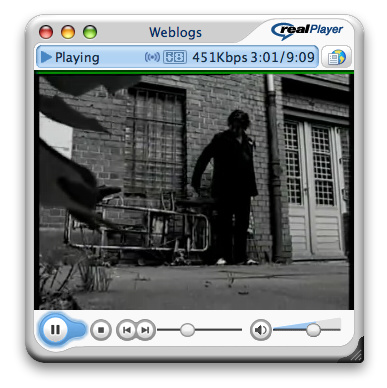This screenshot has height=388, width=387.
Task: Click the window resize grip corner
Action: (x=355, y=354)
